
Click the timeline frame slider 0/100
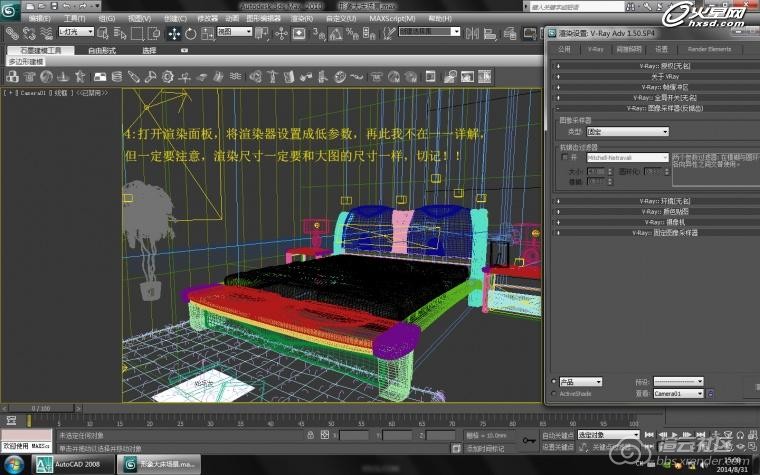(42, 408)
